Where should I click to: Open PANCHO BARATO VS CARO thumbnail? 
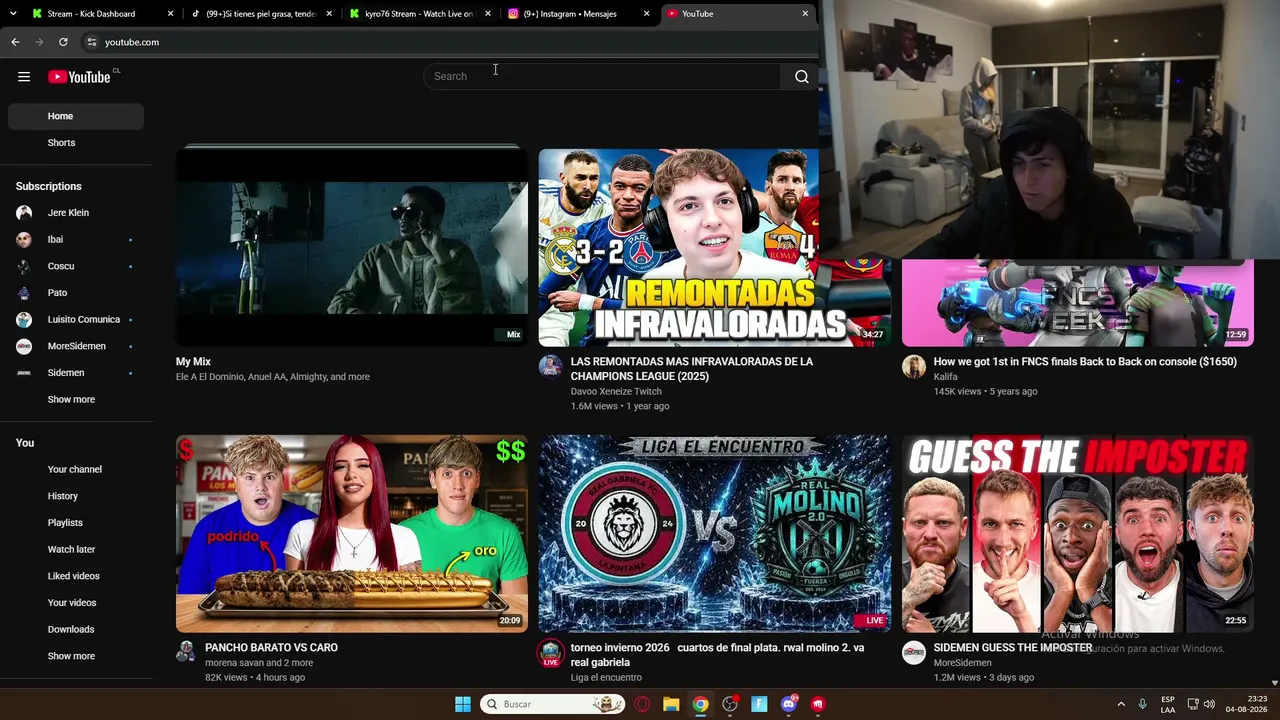[x=352, y=533]
